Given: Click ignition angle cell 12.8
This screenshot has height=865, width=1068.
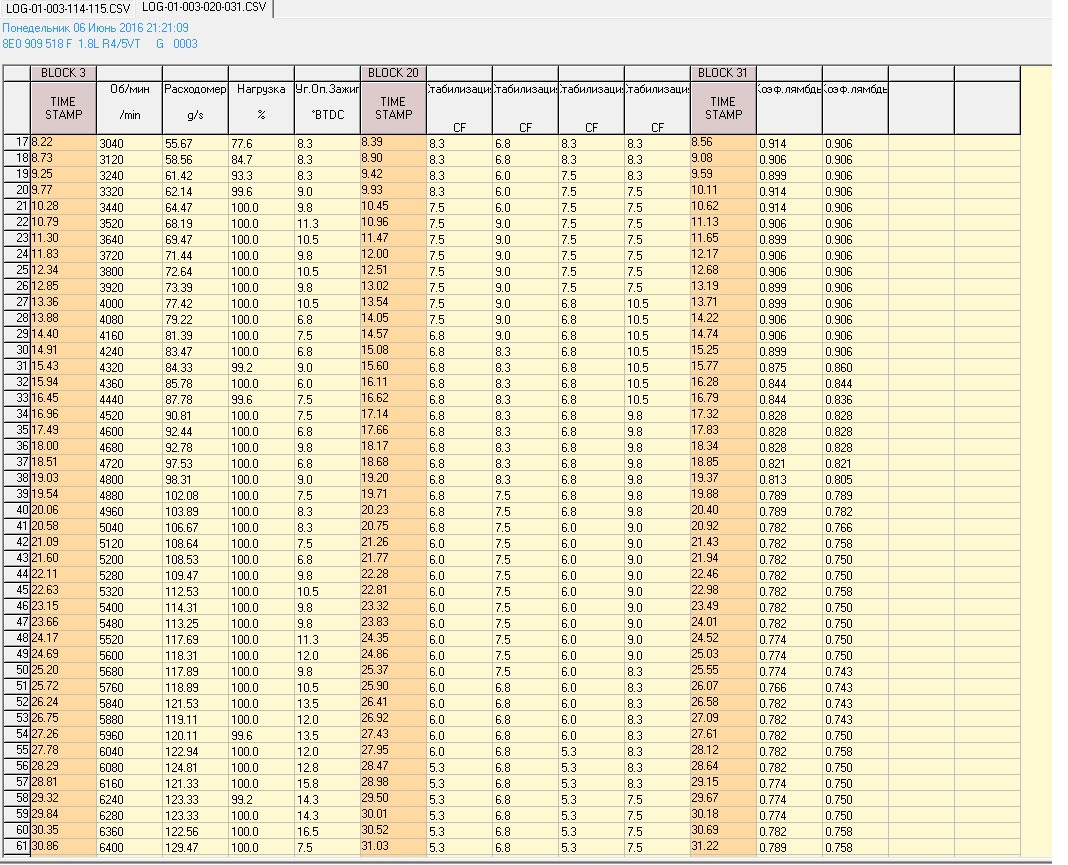Looking at the screenshot, I should (x=327, y=767).
